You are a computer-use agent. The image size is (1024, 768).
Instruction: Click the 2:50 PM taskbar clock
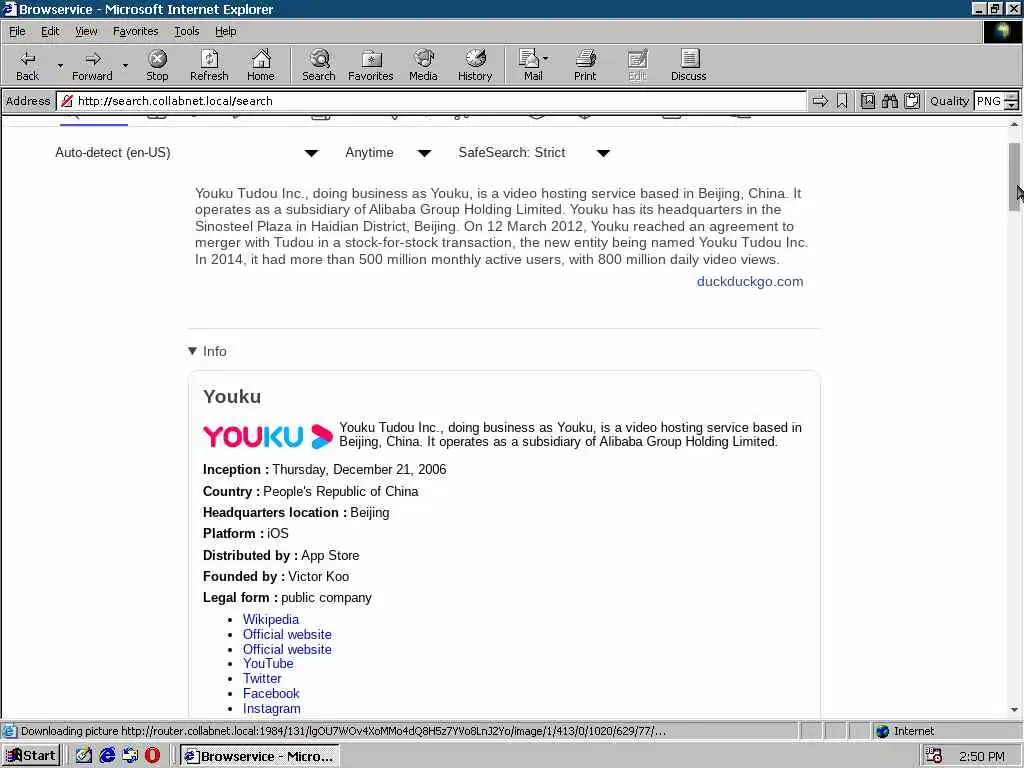point(982,756)
